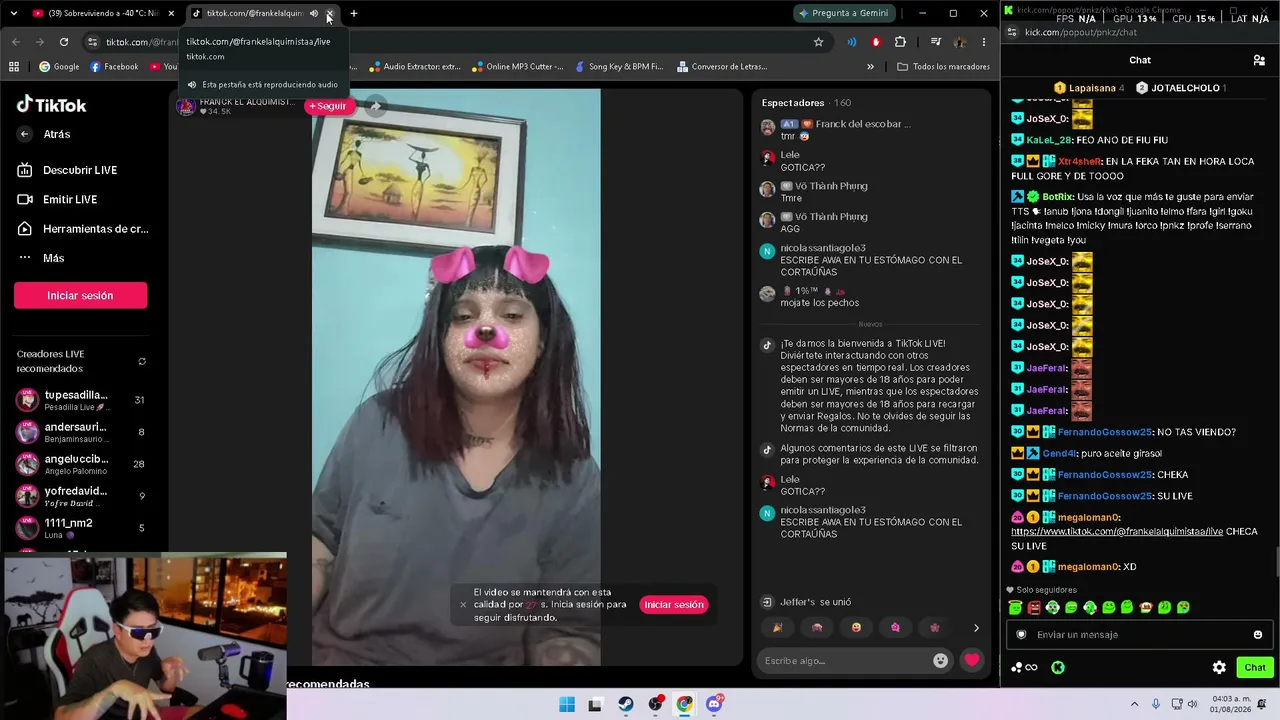Open the Chrome apps grid in the bookmarks bar
1280x720 pixels.
(14, 67)
